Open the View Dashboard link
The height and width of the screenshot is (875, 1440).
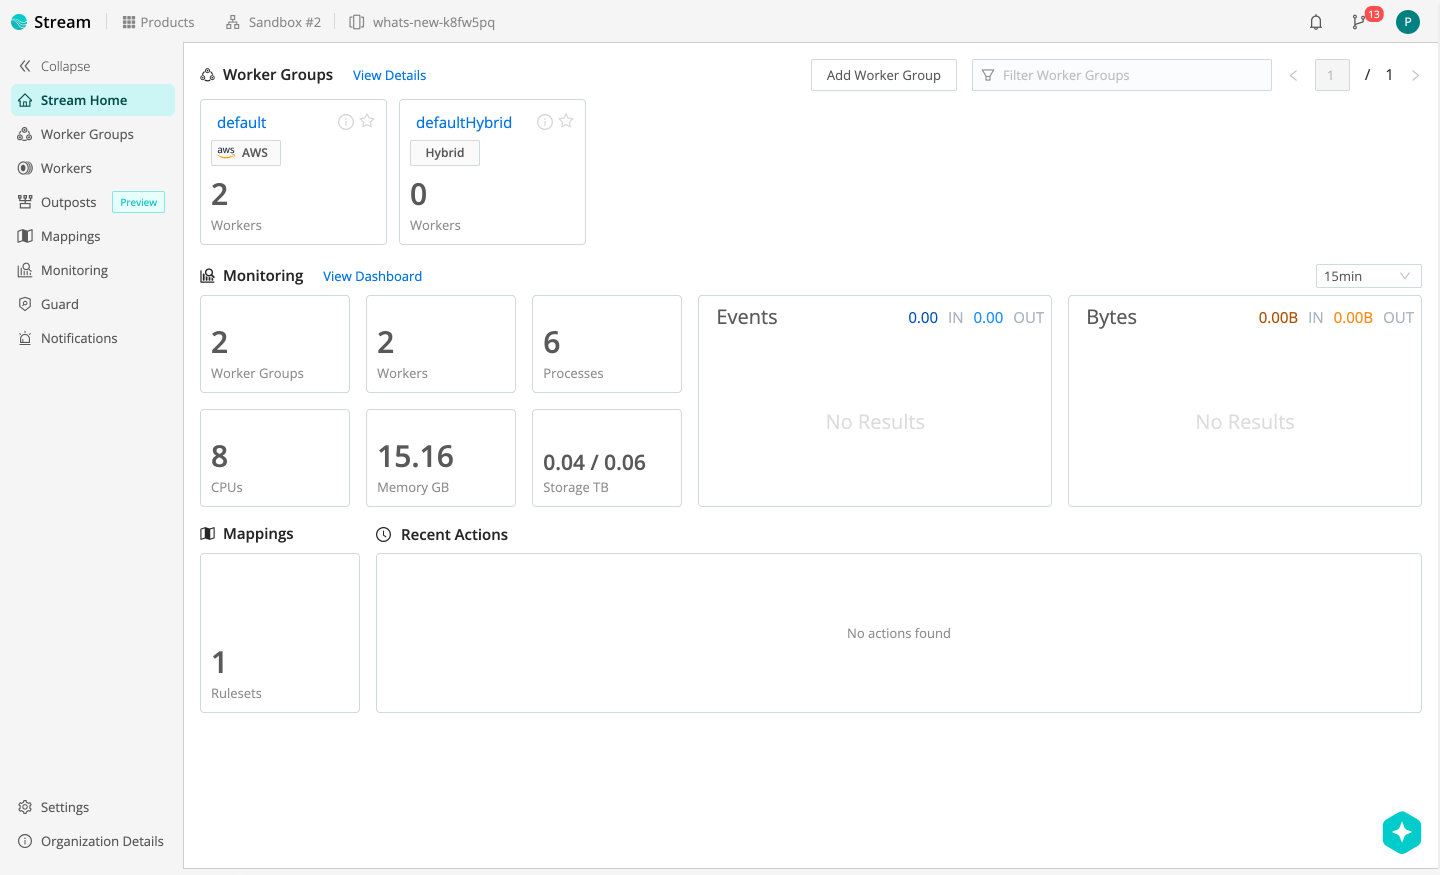tap(372, 276)
